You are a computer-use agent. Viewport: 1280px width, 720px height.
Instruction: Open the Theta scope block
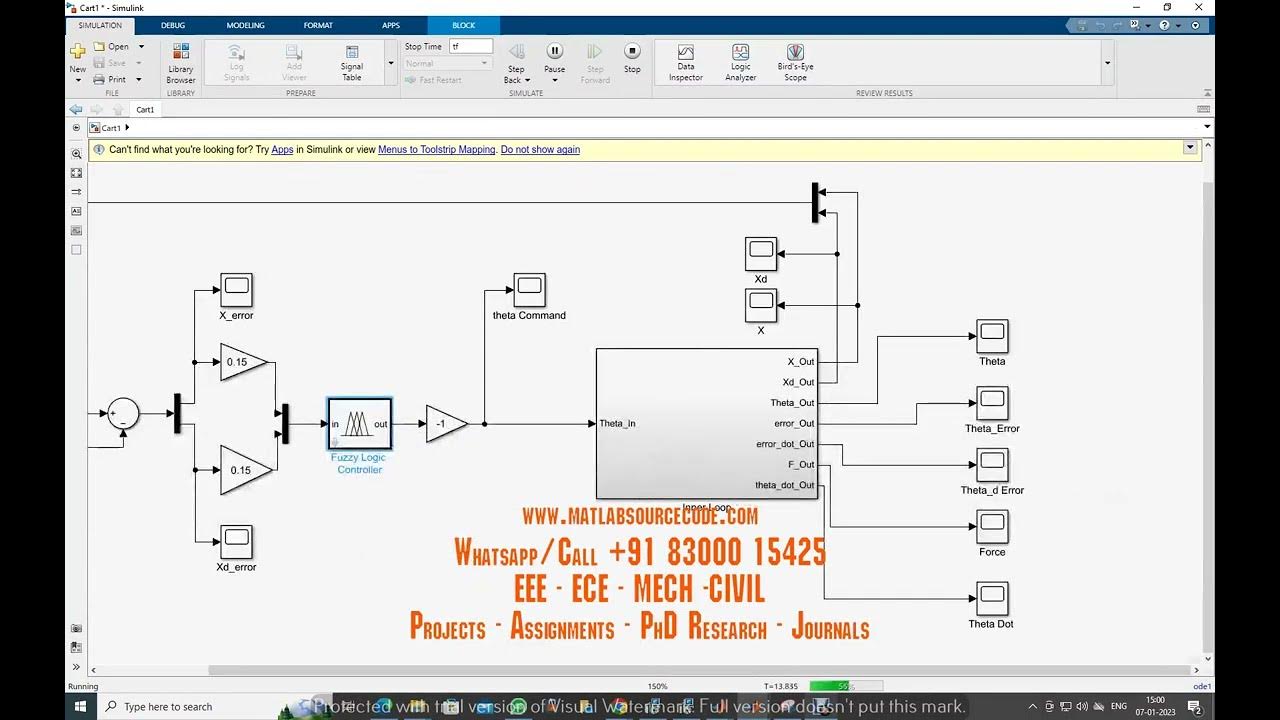pos(992,336)
